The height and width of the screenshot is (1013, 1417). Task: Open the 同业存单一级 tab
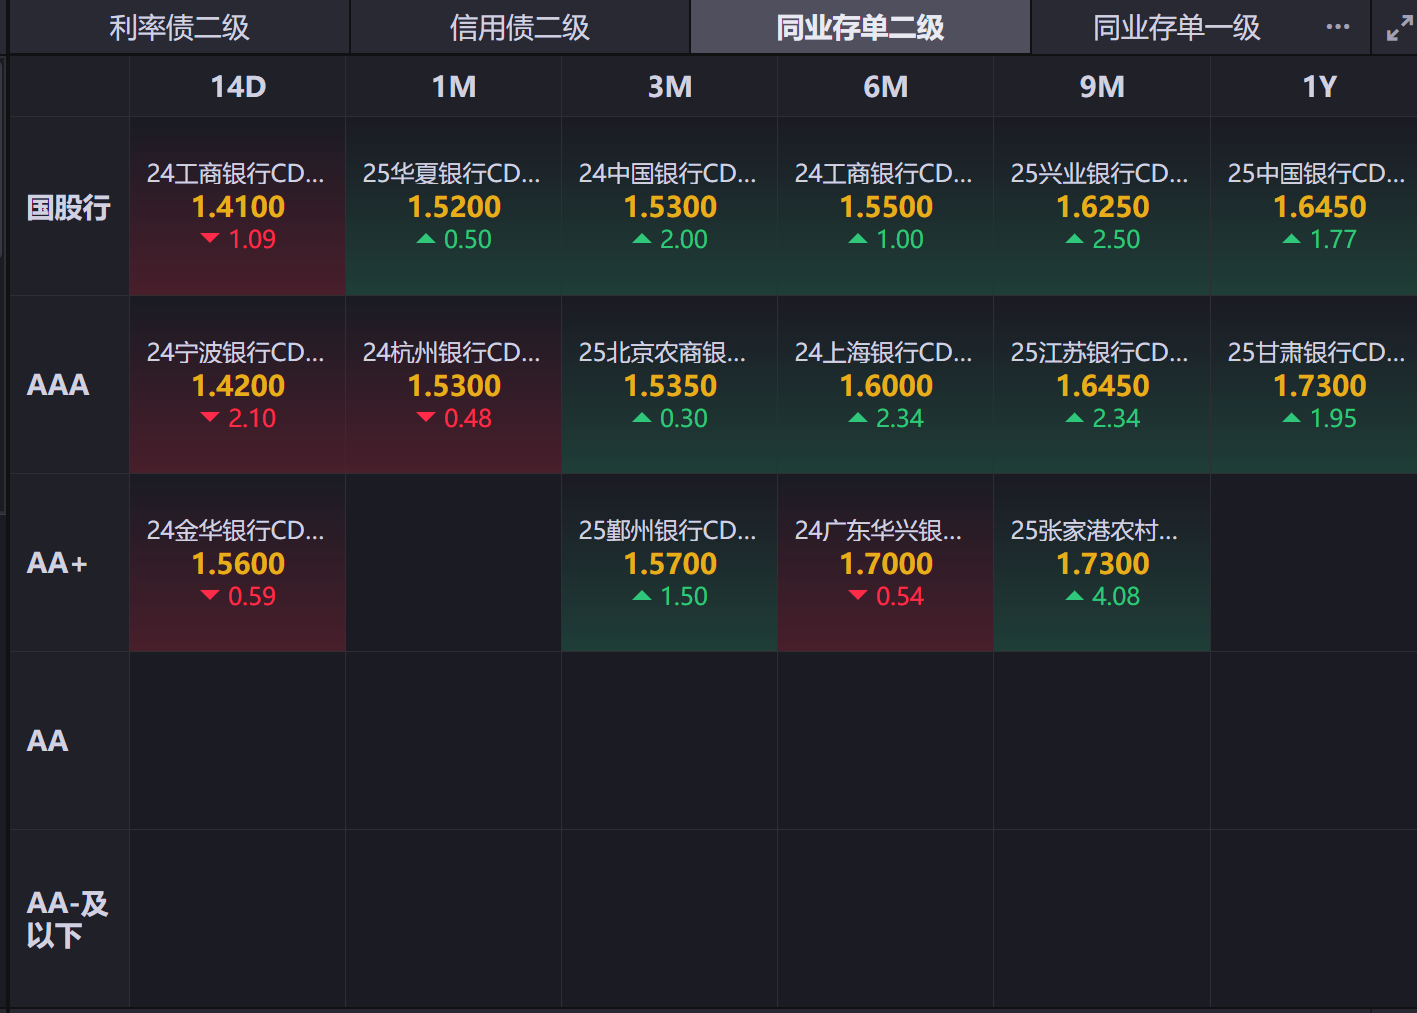coord(1176,27)
